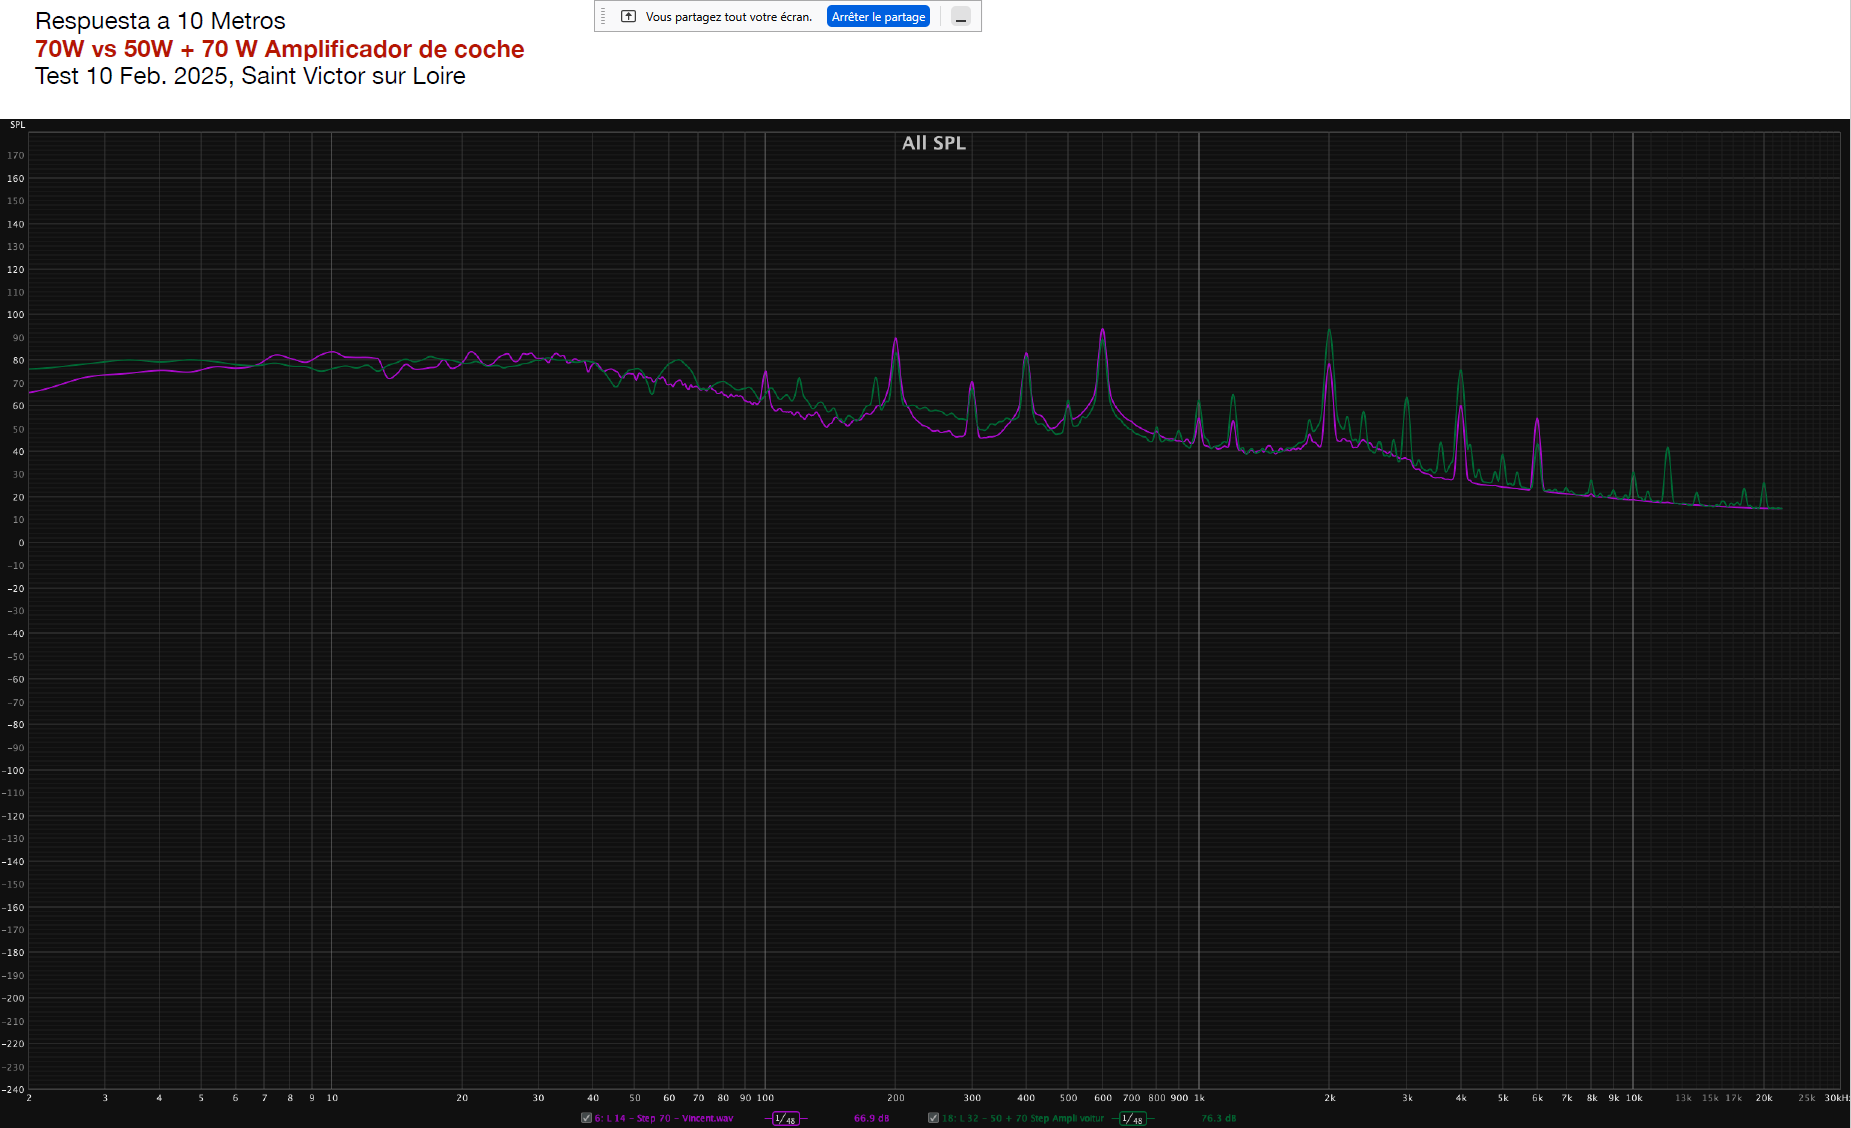This screenshot has height=1128, width=1851.
Task: Click the 100 frequency axis label
Action: [x=765, y=1098]
